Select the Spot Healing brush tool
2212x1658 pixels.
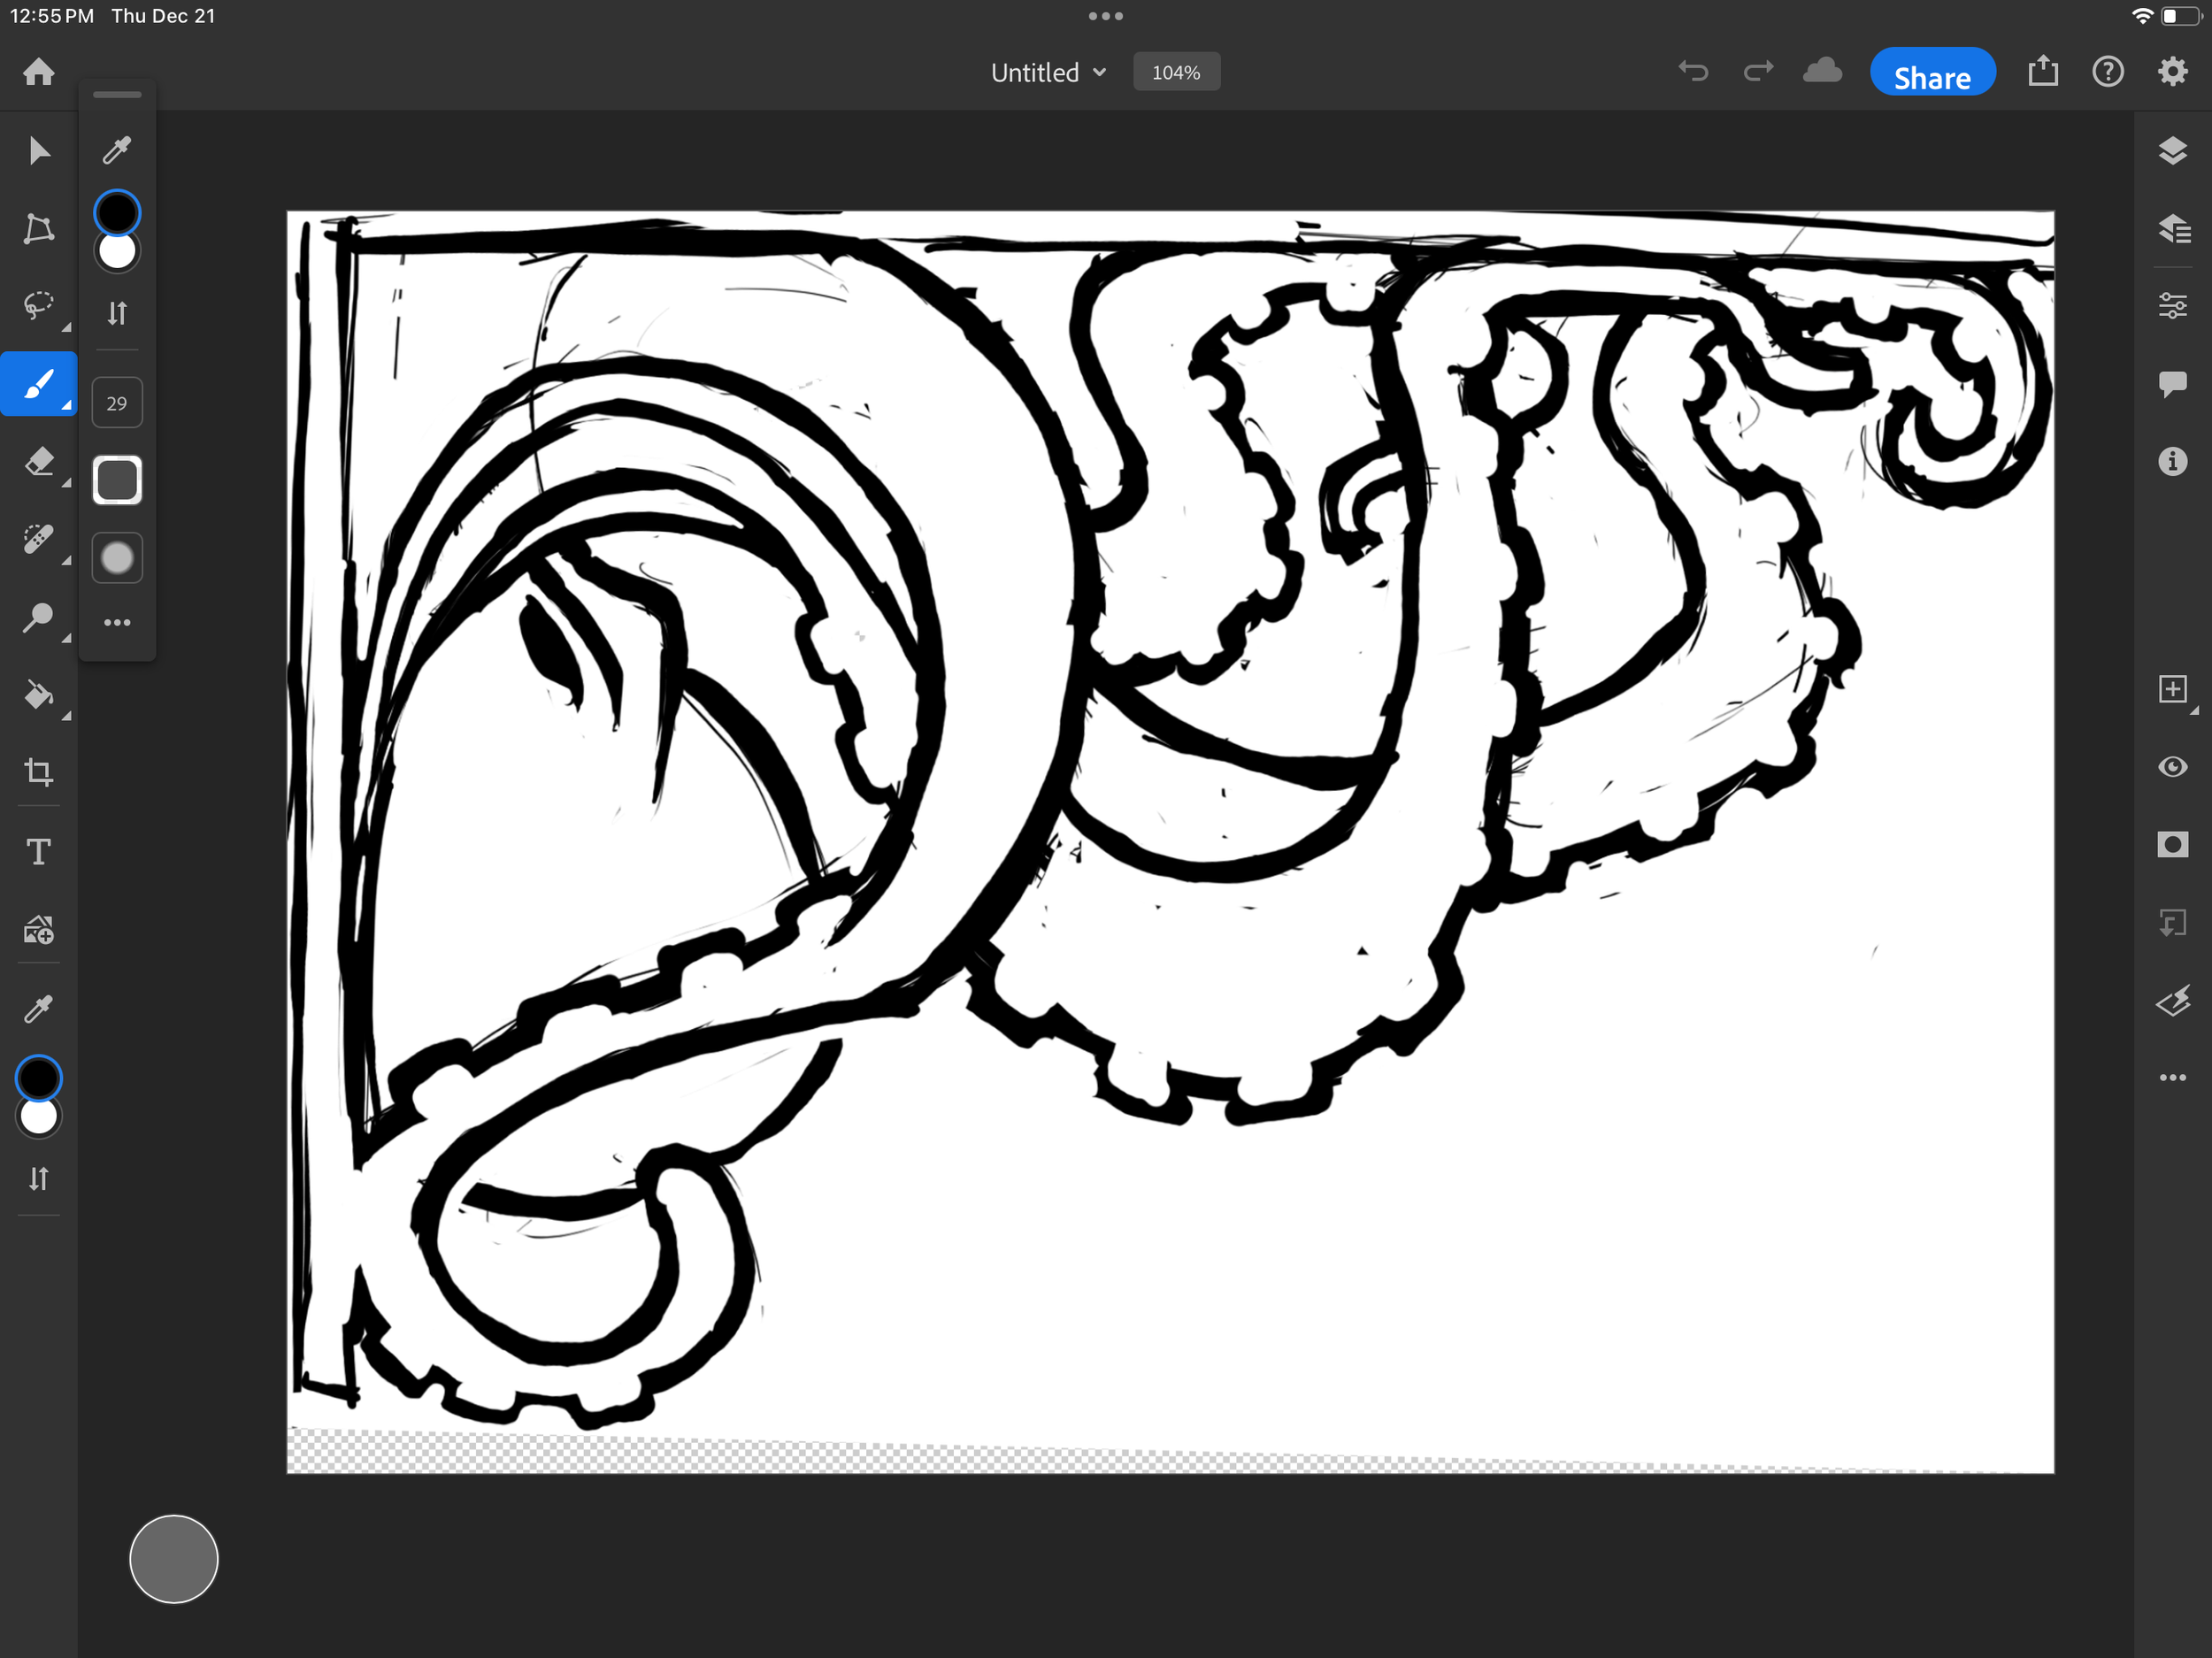38,539
